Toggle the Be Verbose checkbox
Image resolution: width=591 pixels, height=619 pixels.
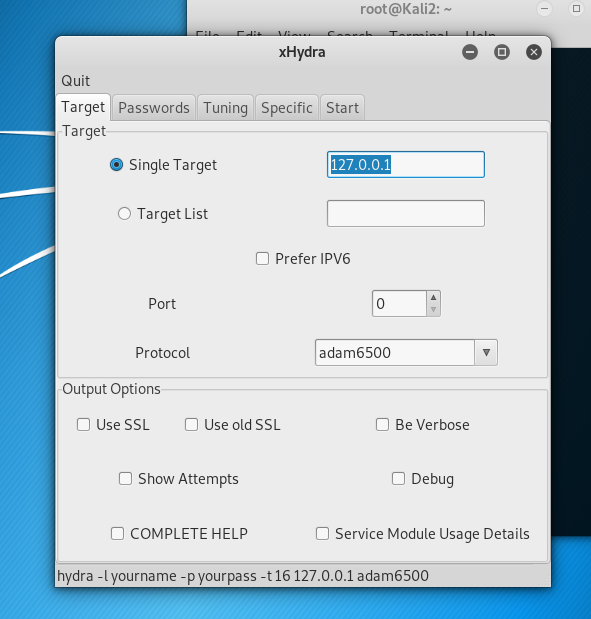pos(382,425)
